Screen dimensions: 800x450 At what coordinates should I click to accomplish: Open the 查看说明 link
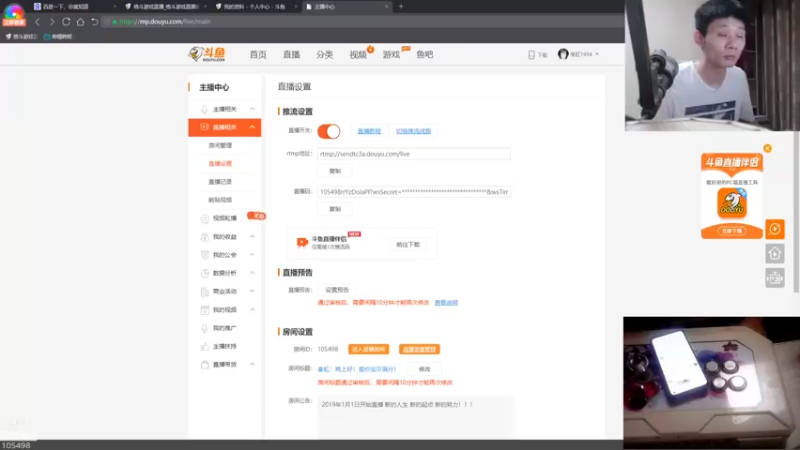(446, 303)
